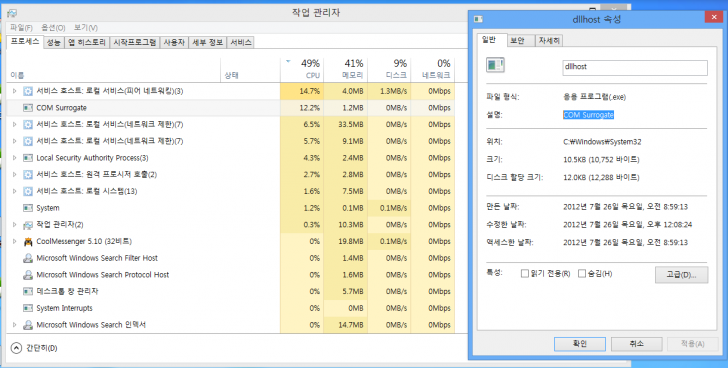The image size is (728, 368).
Task: Open the 옵션(O) menu
Action: (x=53, y=28)
